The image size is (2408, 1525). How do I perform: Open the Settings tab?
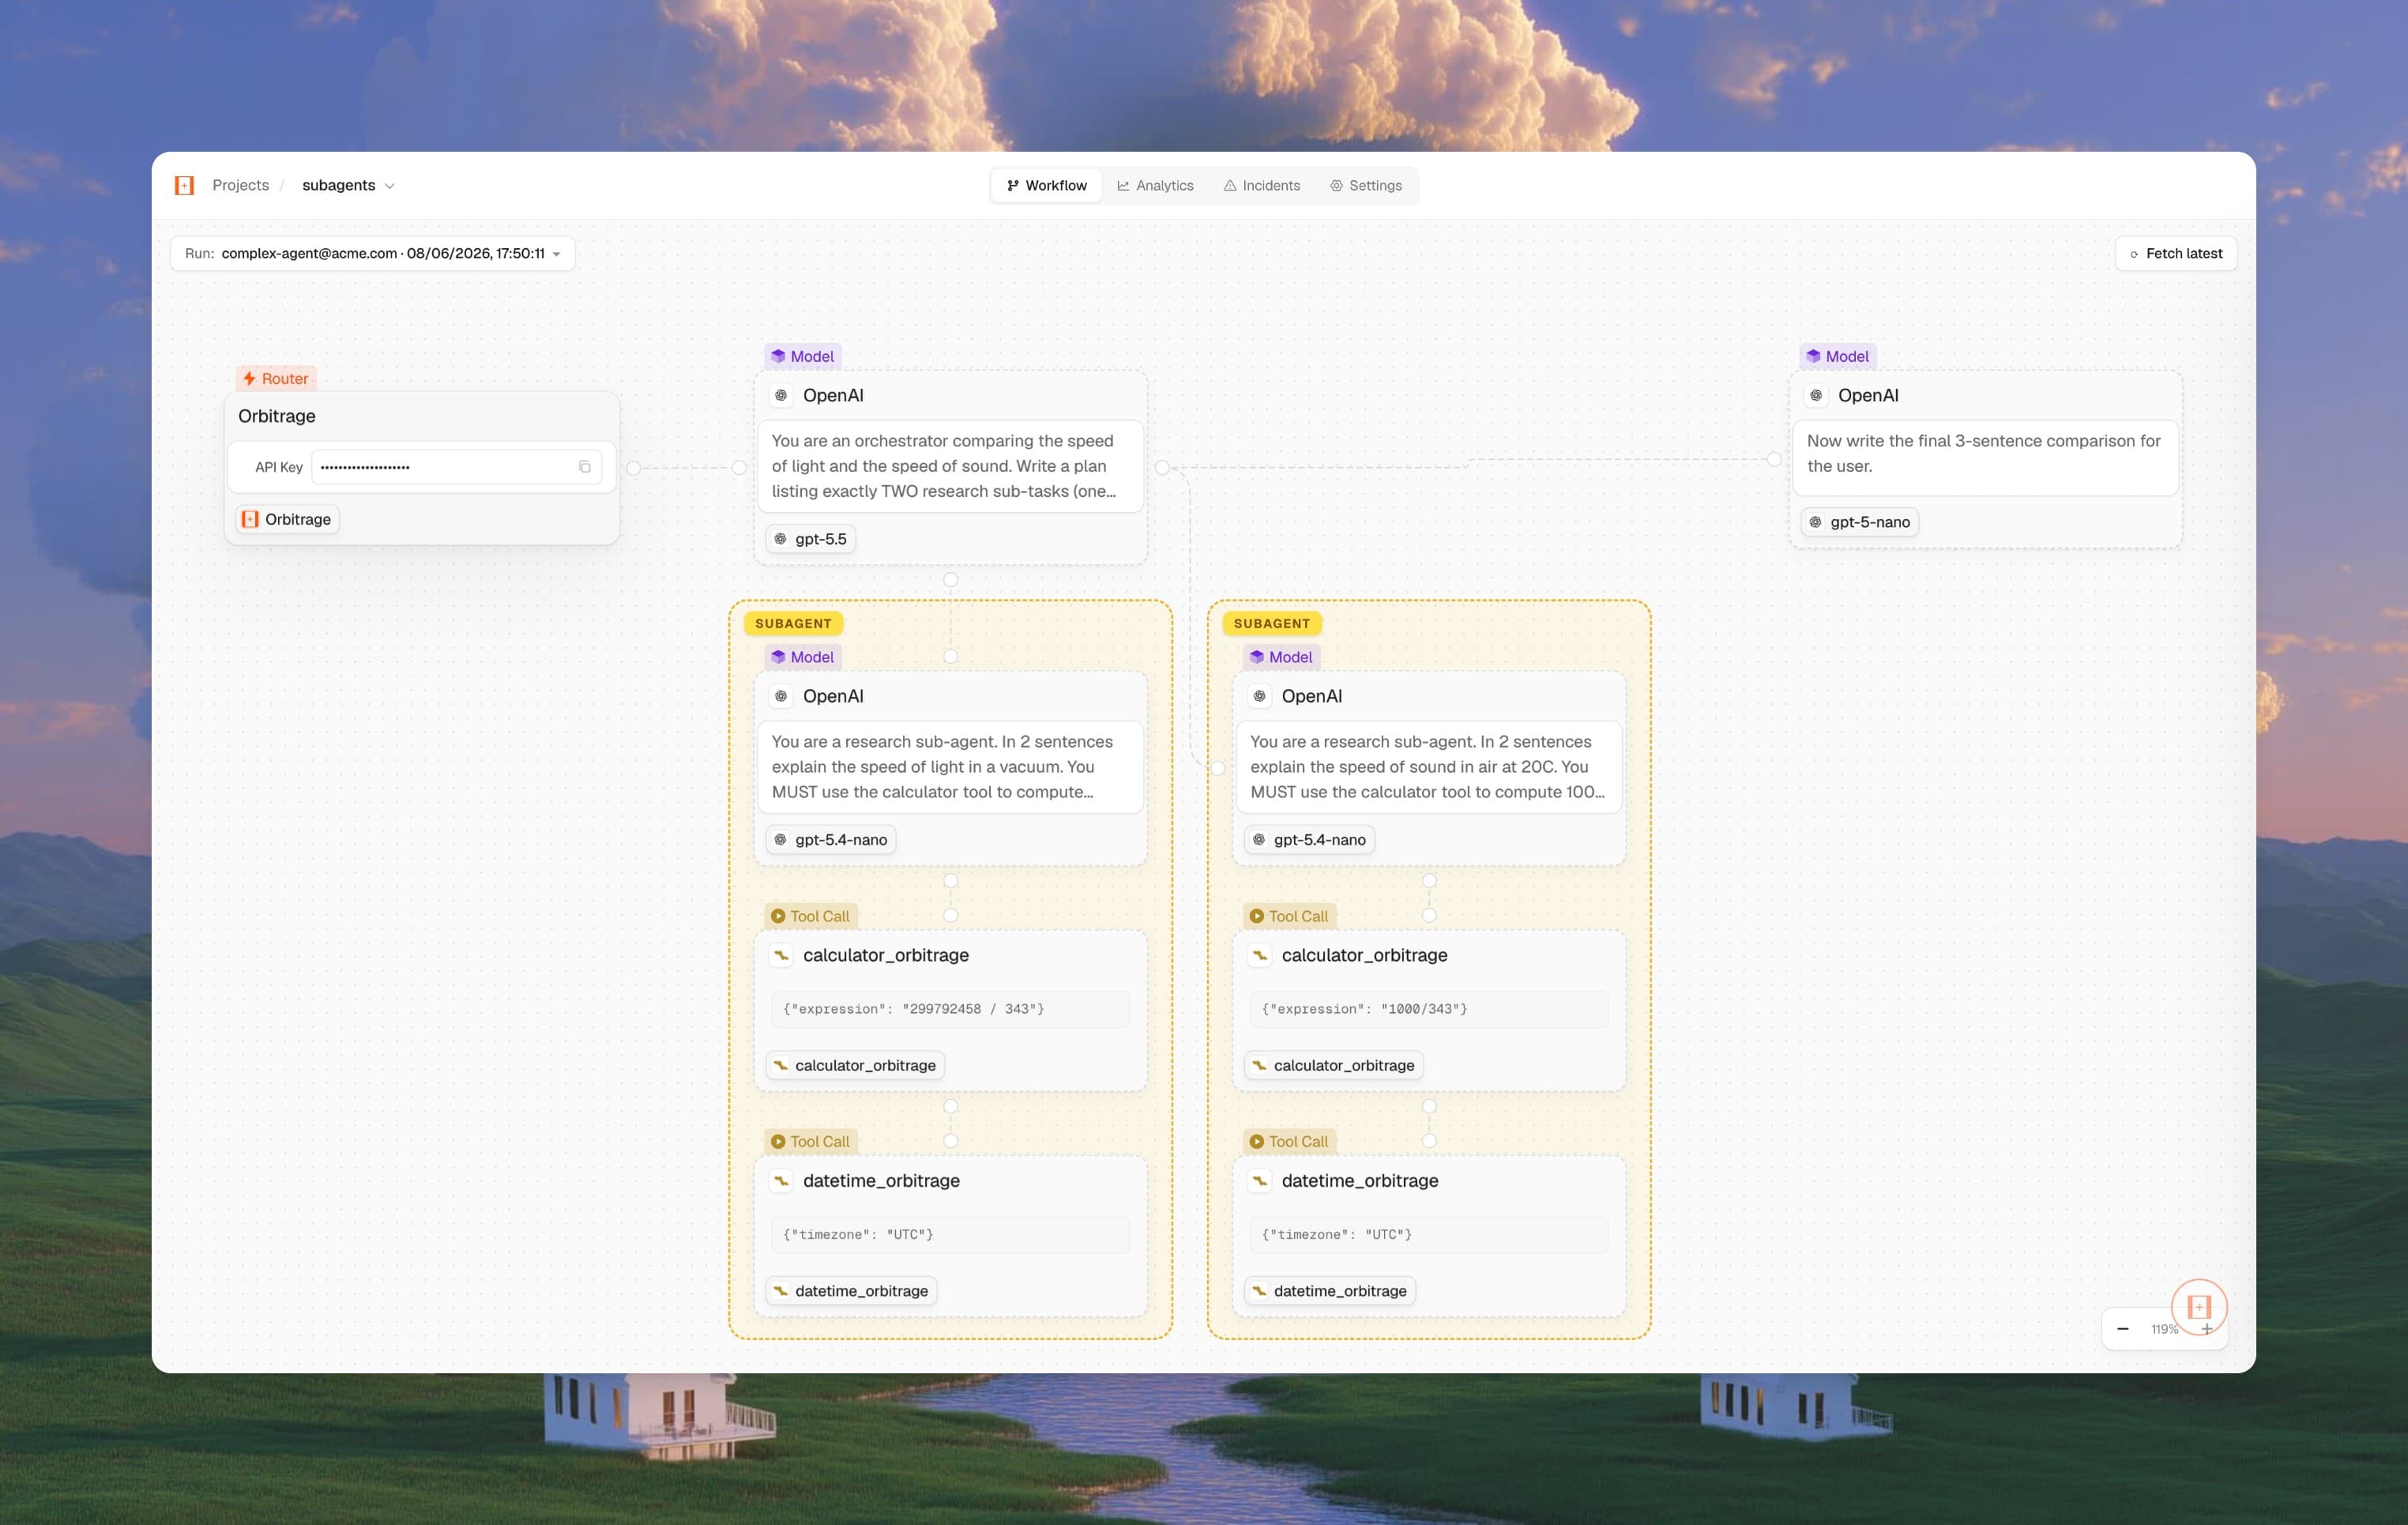coord(1366,185)
